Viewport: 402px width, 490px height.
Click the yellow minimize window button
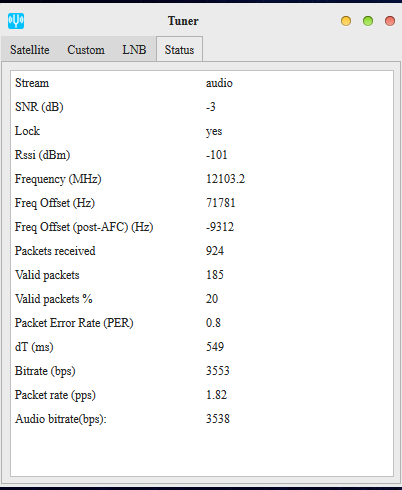[x=346, y=21]
